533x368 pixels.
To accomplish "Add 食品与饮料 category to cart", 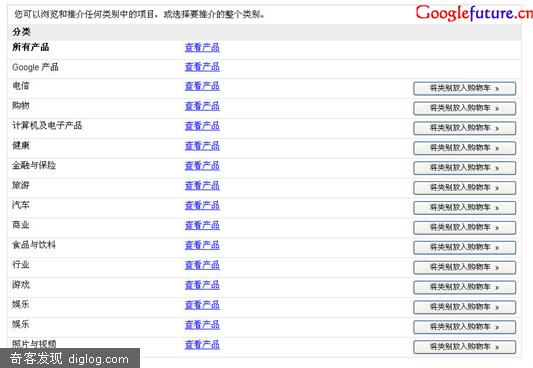I will [464, 247].
